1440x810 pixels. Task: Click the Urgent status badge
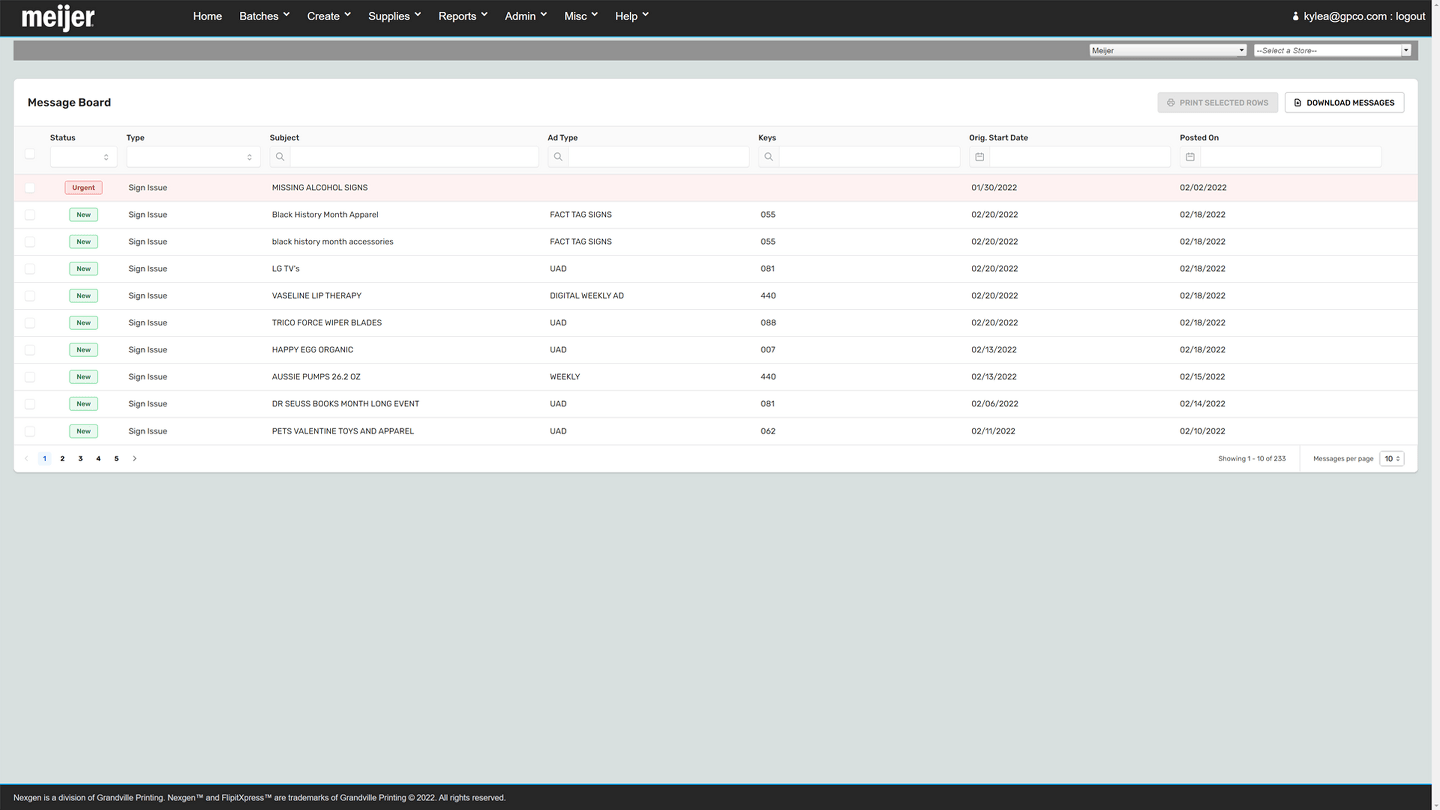[x=84, y=188]
